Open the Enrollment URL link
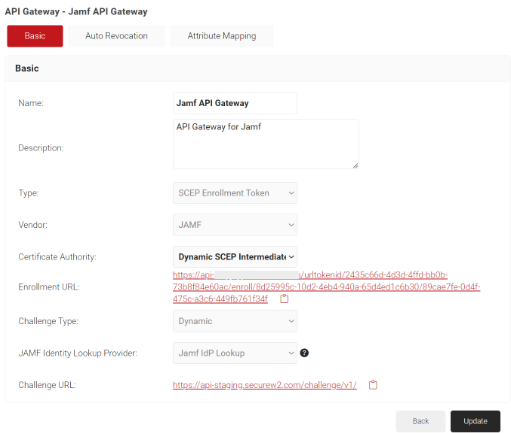The width and height of the screenshot is (511, 433). [326, 287]
